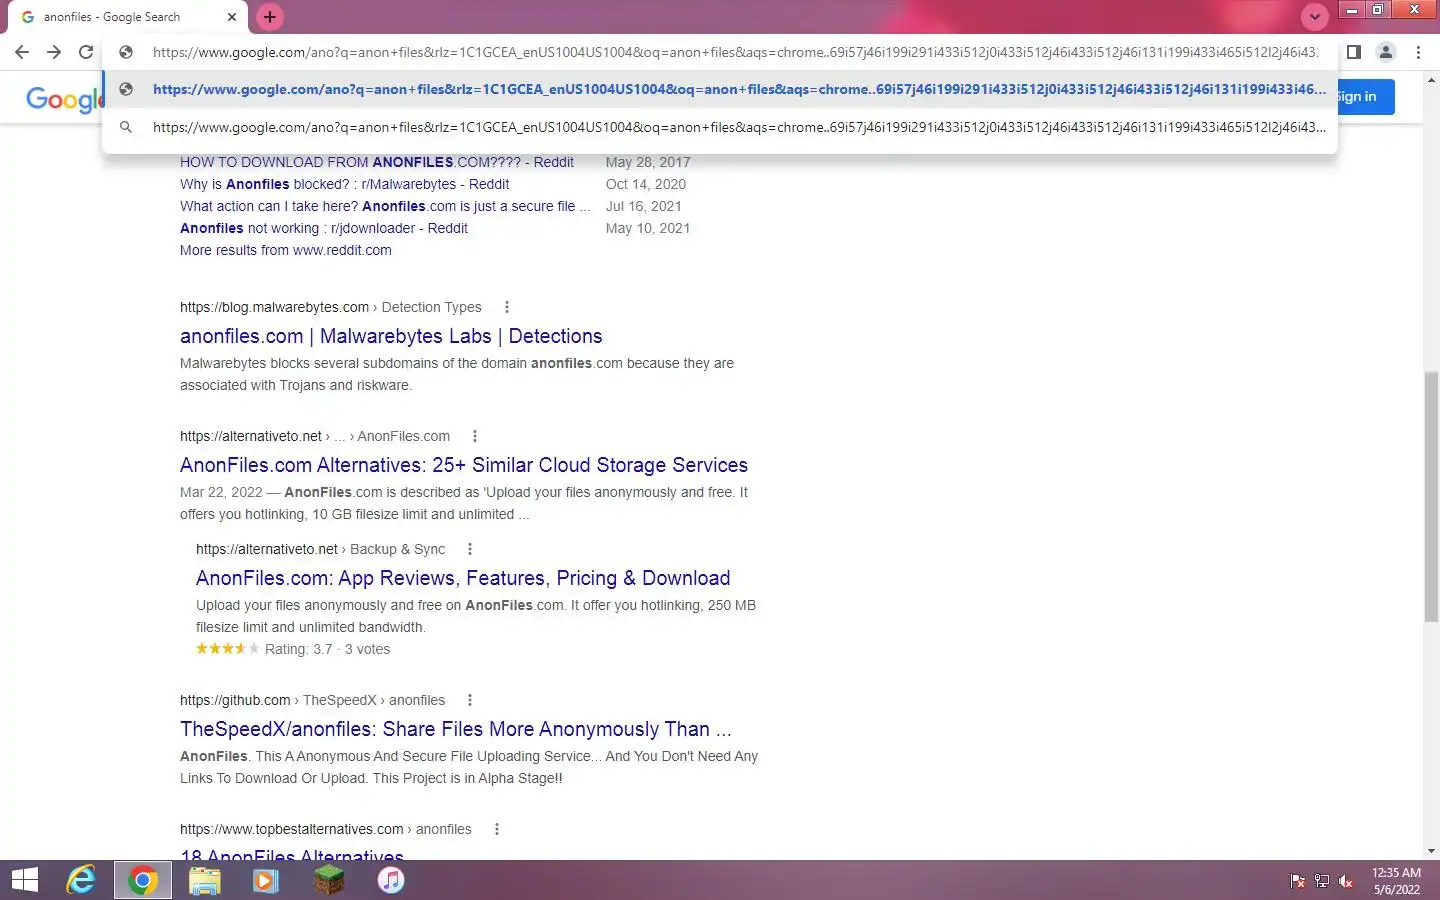Open iTunes from the taskbar
1440x900 pixels.
390,880
